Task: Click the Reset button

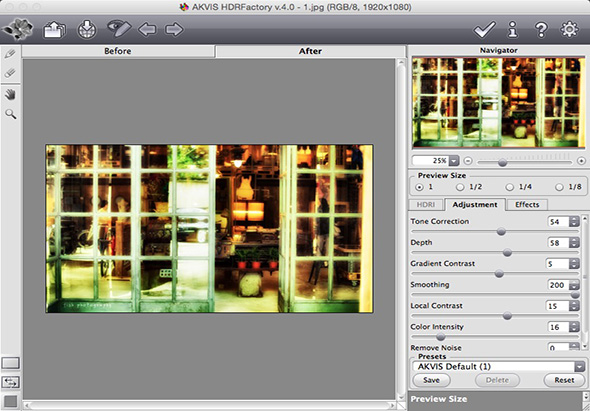Action: 564,380
